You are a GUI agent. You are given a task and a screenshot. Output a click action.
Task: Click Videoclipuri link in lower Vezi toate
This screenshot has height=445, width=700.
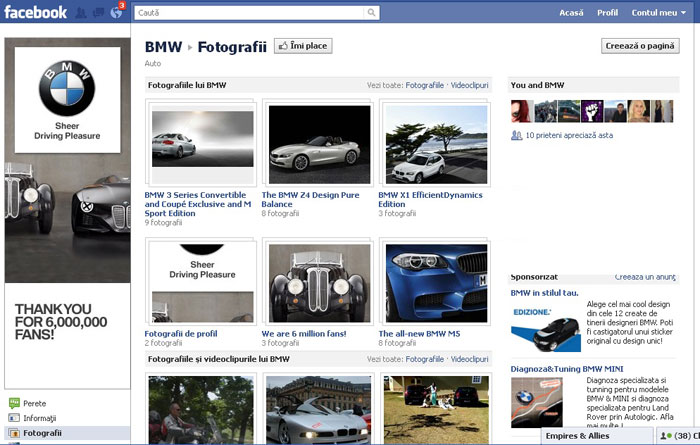(x=469, y=359)
